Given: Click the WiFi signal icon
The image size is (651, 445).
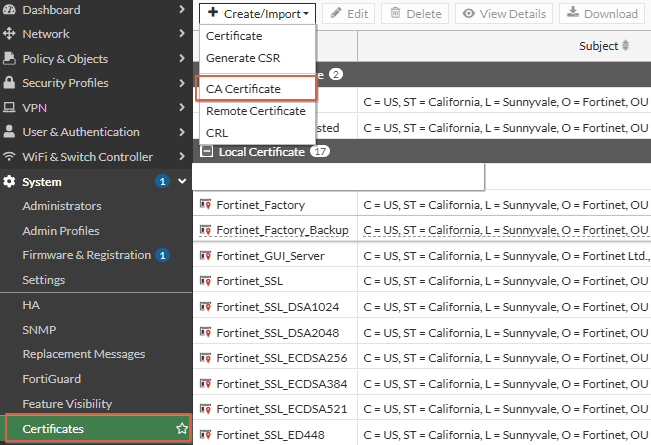Looking at the screenshot, I should tap(9, 156).
